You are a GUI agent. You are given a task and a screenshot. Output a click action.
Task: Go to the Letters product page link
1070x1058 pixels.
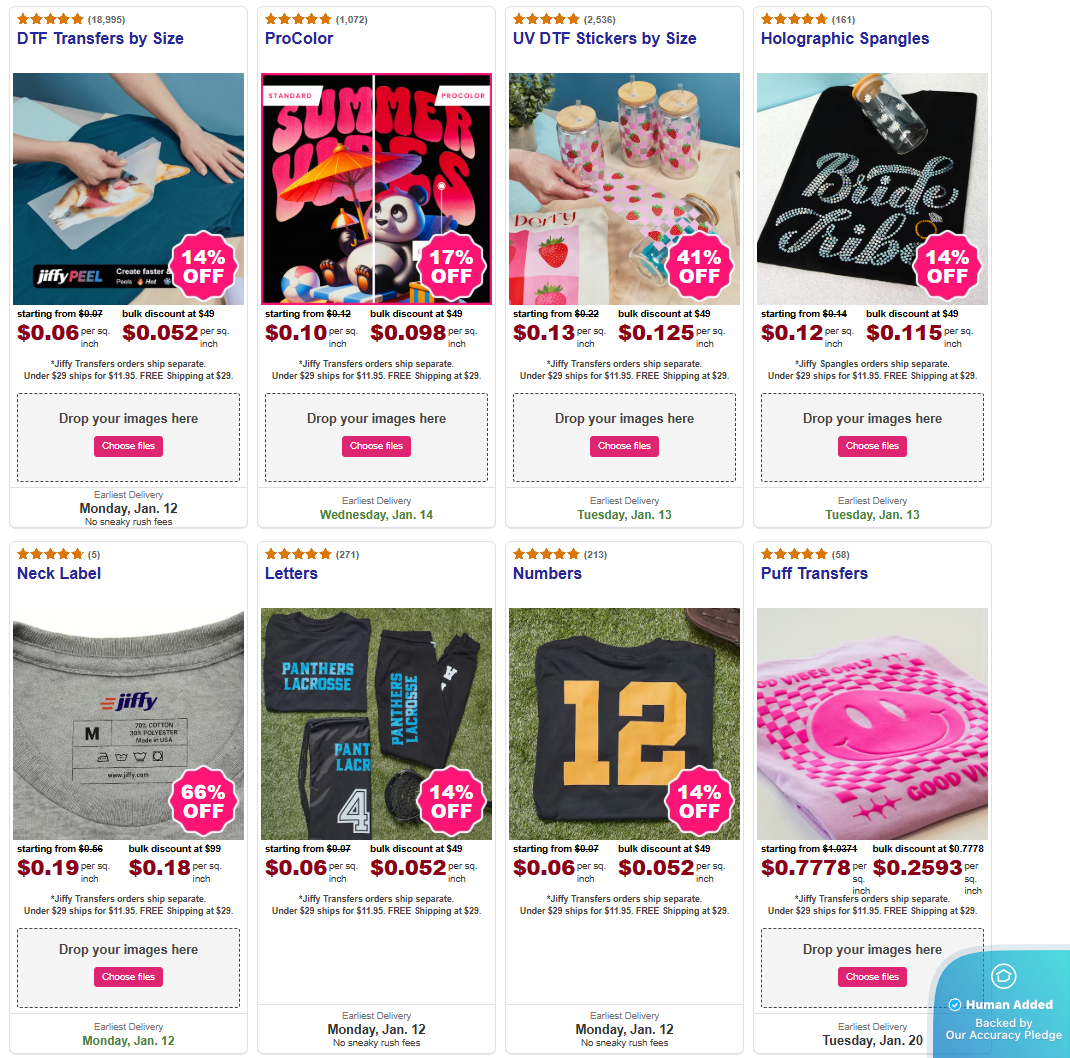291,574
